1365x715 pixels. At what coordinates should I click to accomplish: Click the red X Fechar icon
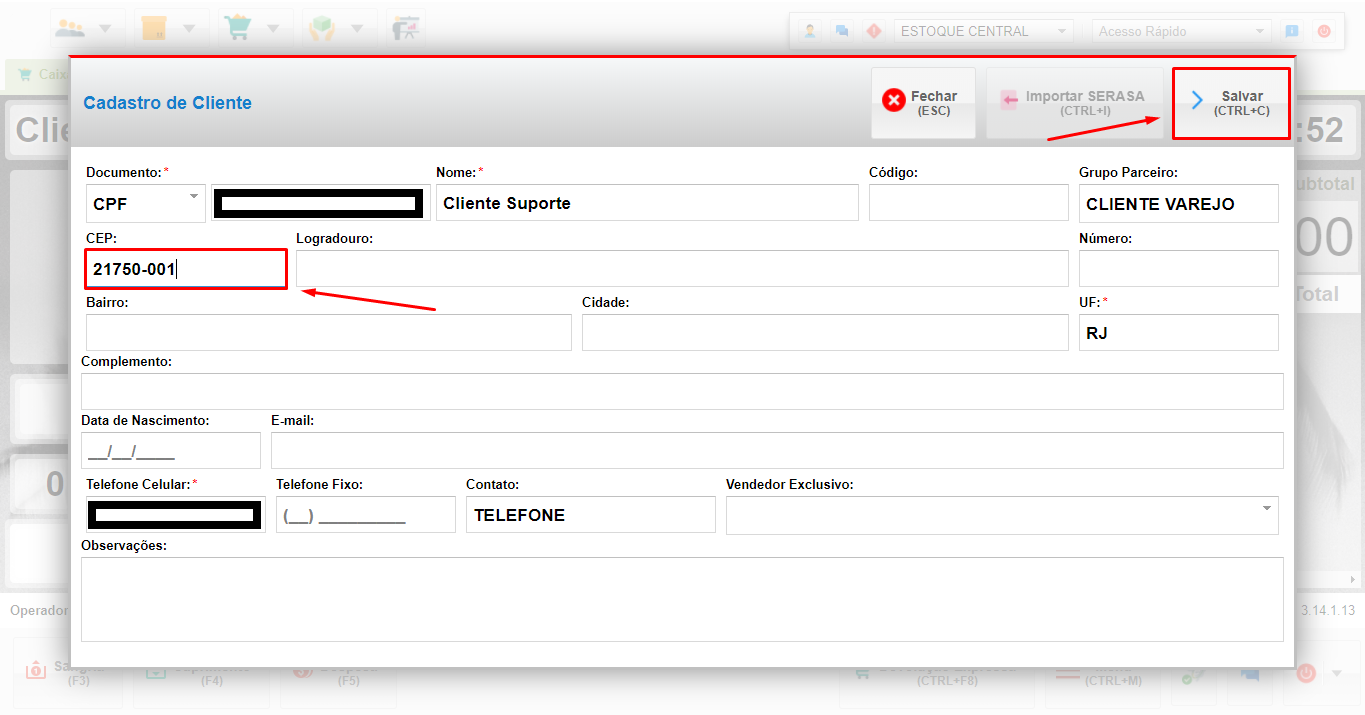(893, 101)
